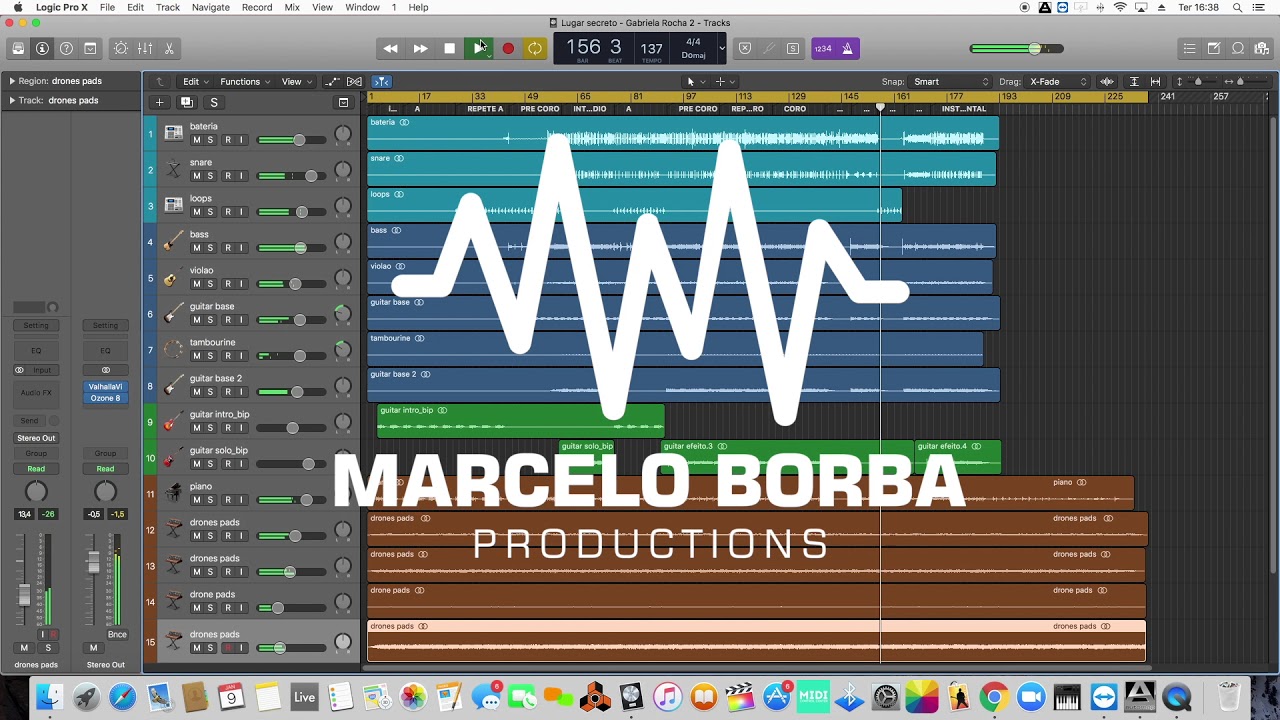The image size is (1280, 720).
Task: Click the Ozone 8 plugin slot
Action: coord(105,398)
